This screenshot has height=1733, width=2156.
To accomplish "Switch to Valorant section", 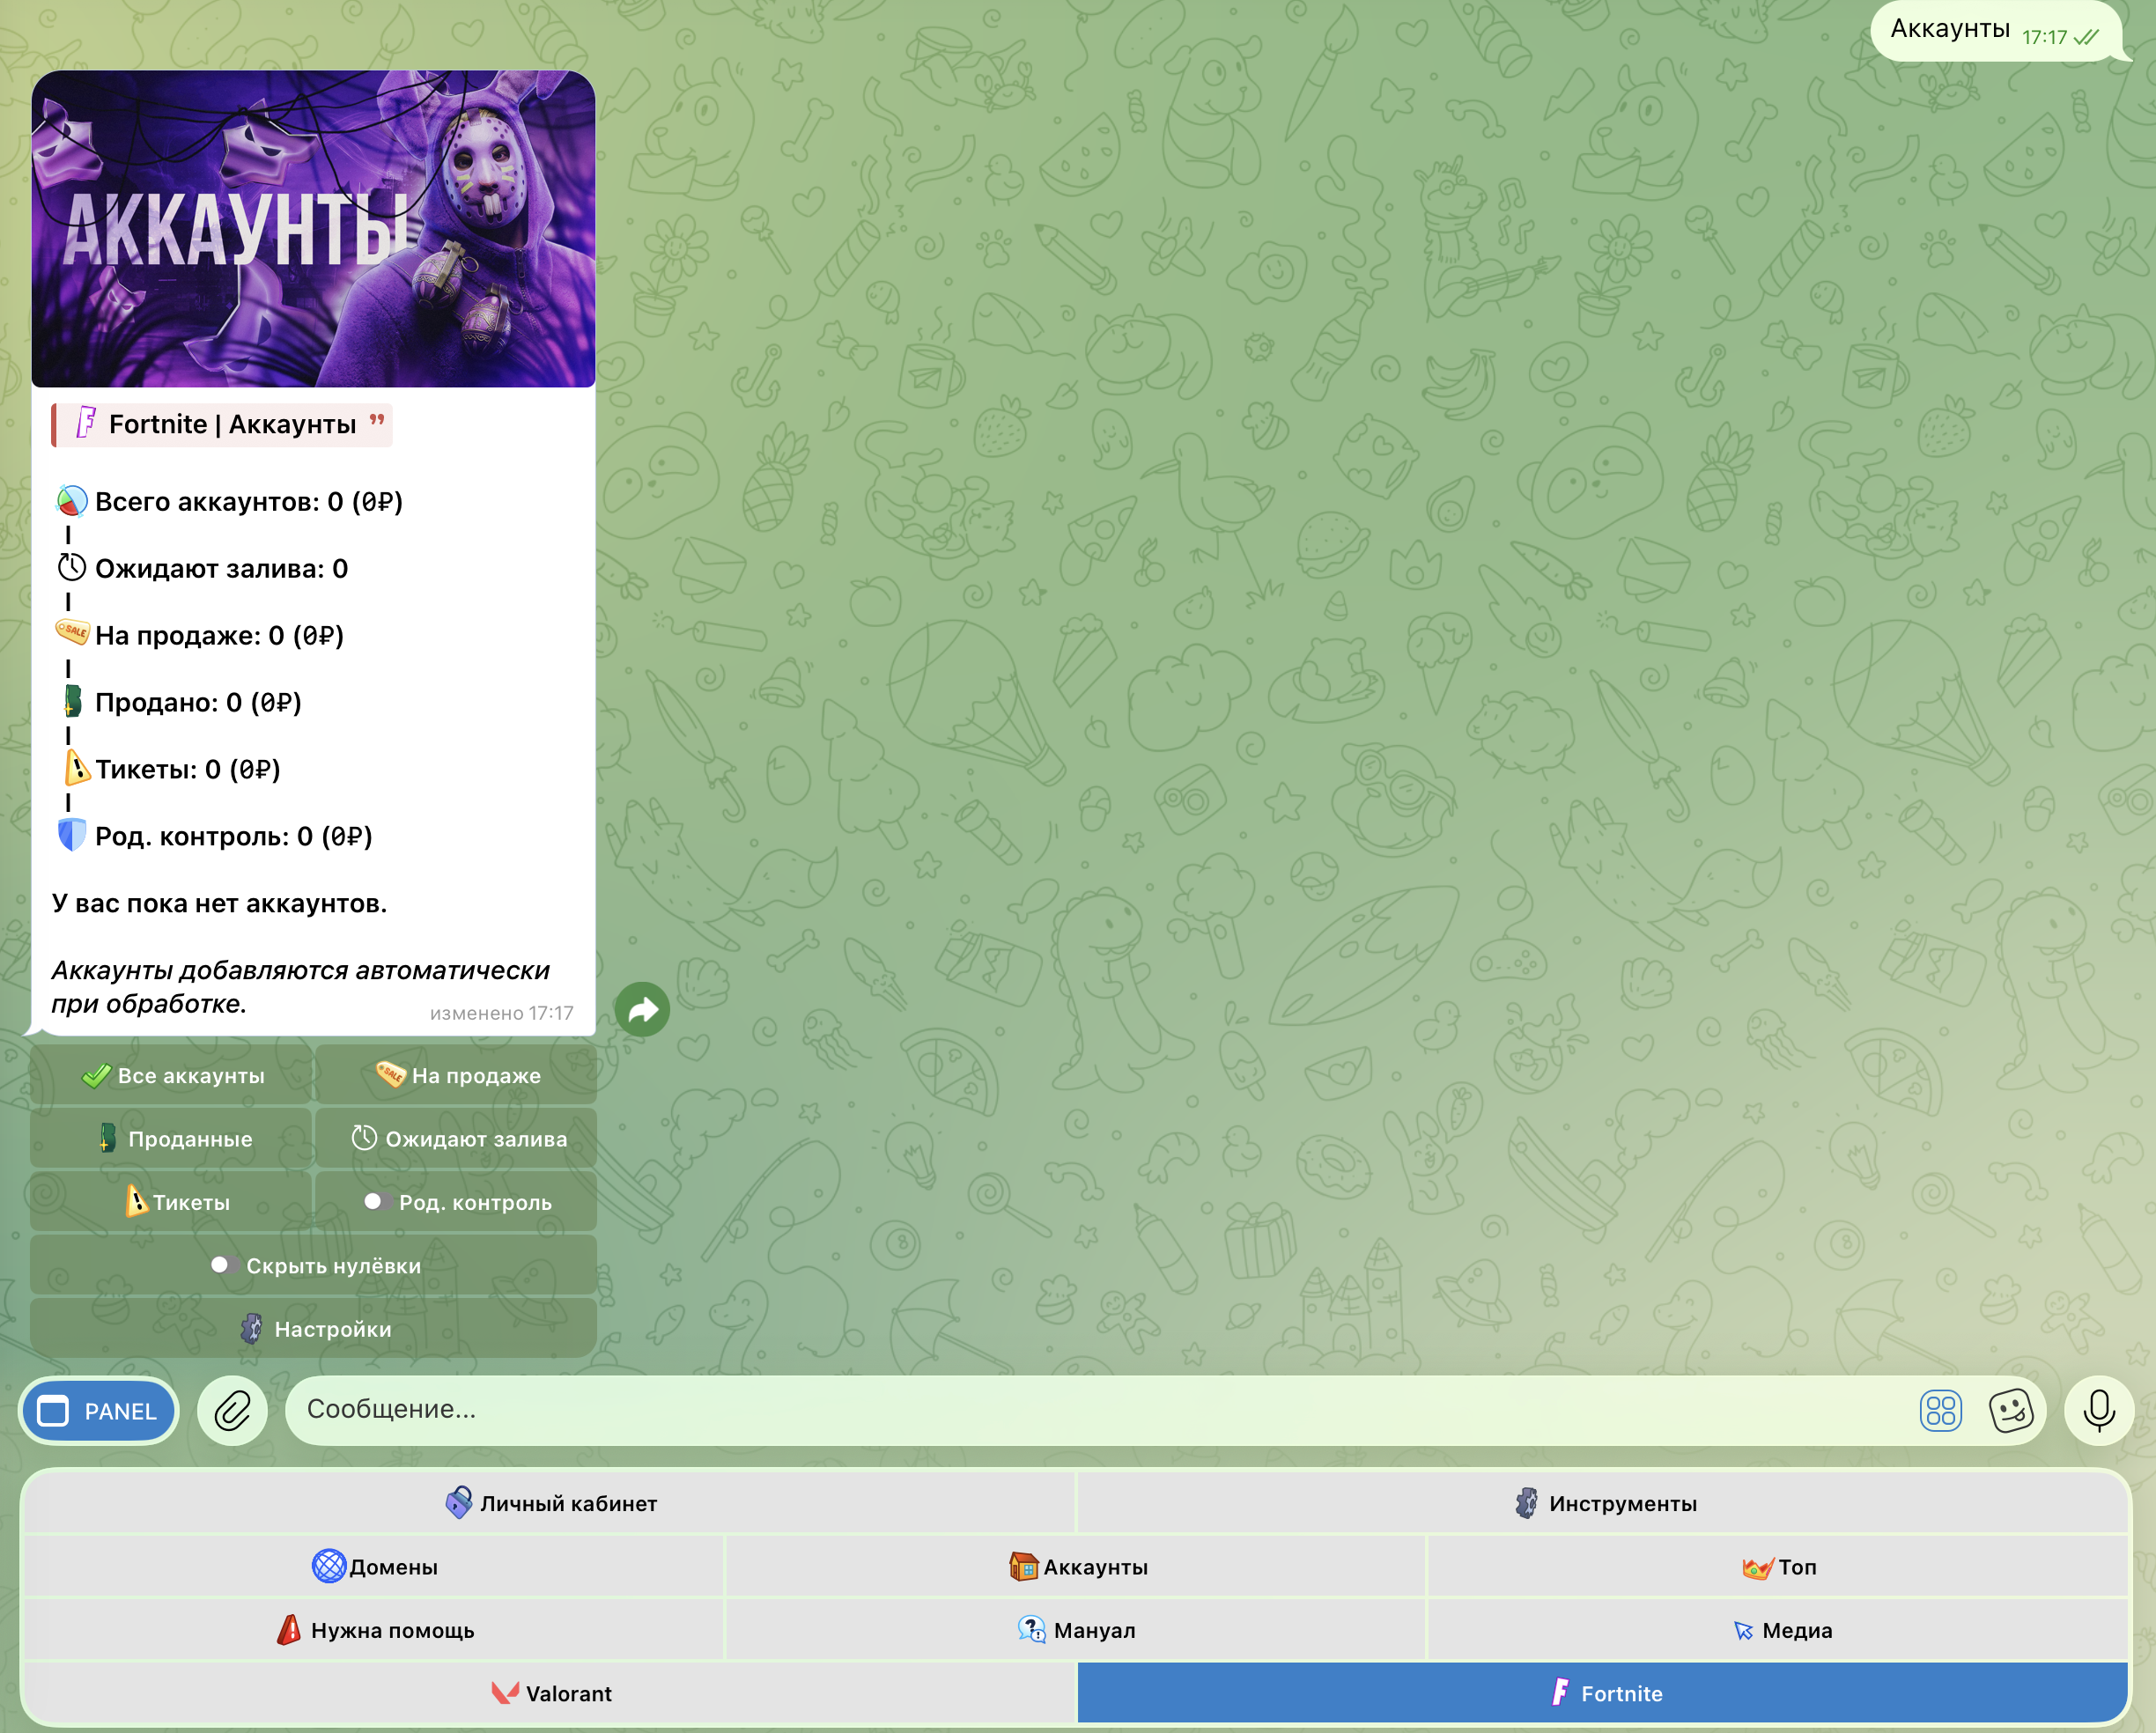I will click(x=549, y=1693).
